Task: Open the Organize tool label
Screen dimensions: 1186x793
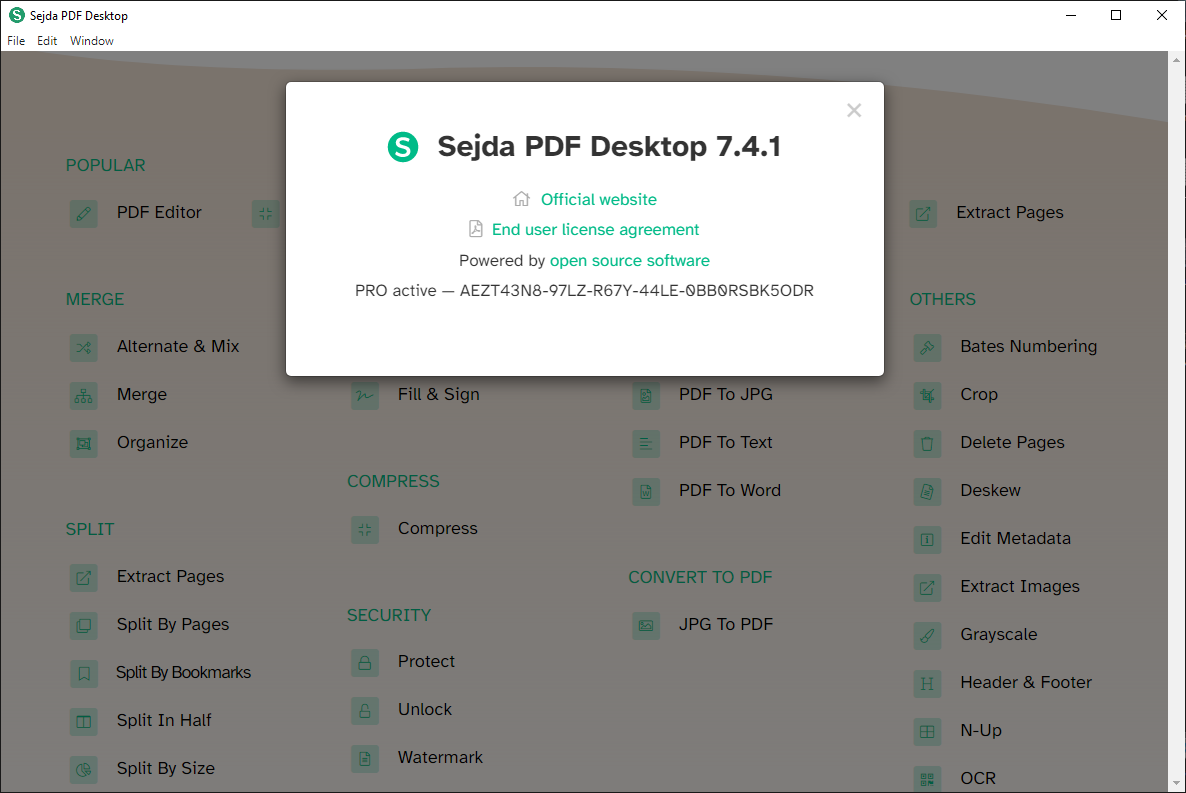Action: pyautogui.click(x=152, y=443)
